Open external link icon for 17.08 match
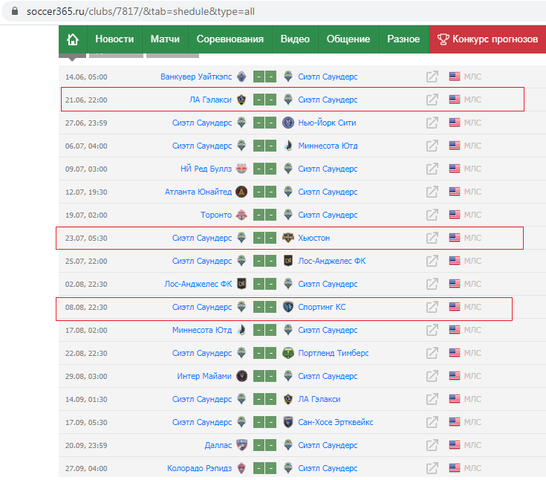Viewport: 546px width, 480px height. pos(432,330)
